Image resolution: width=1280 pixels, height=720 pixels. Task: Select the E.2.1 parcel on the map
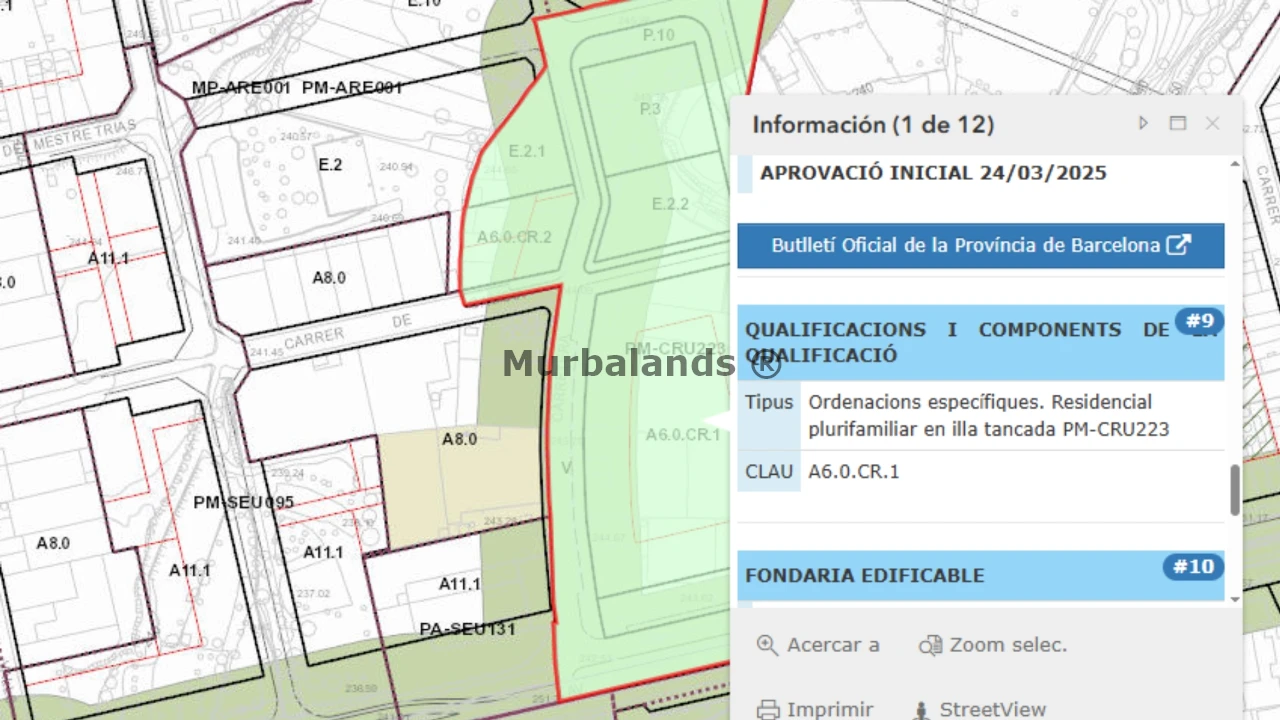[x=527, y=152]
